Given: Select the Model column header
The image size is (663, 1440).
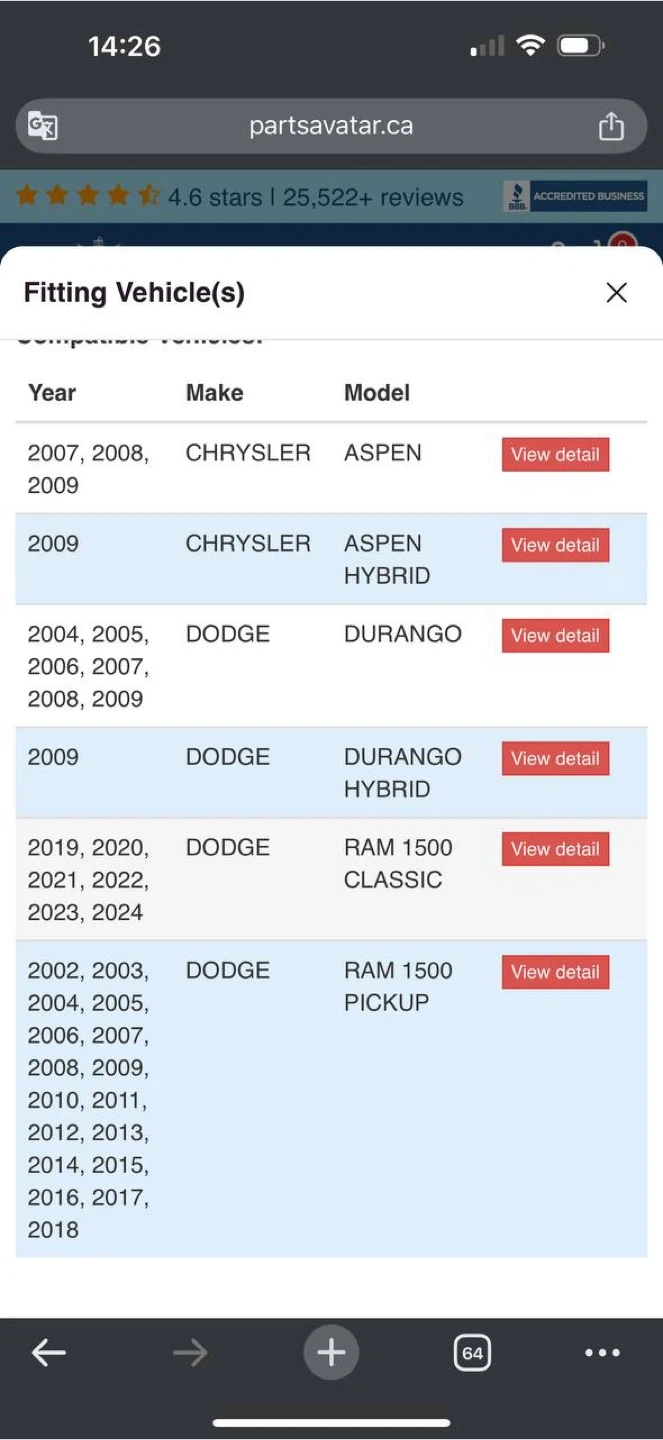Looking at the screenshot, I should pos(377,393).
